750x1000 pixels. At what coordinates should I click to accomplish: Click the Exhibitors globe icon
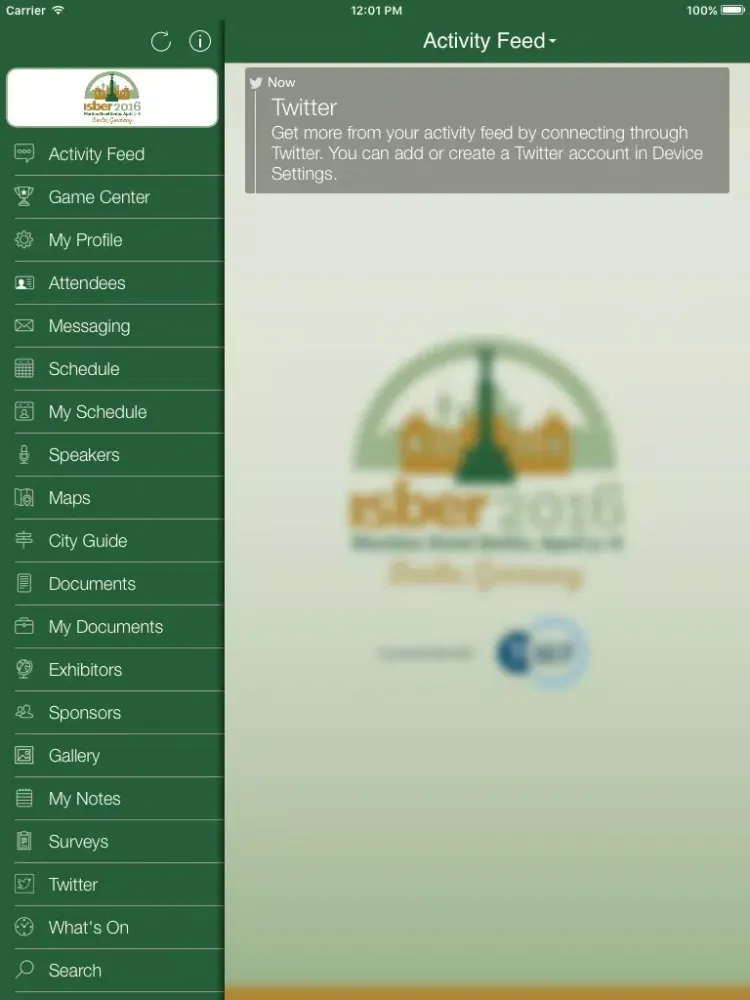pyautogui.click(x=24, y=669)
